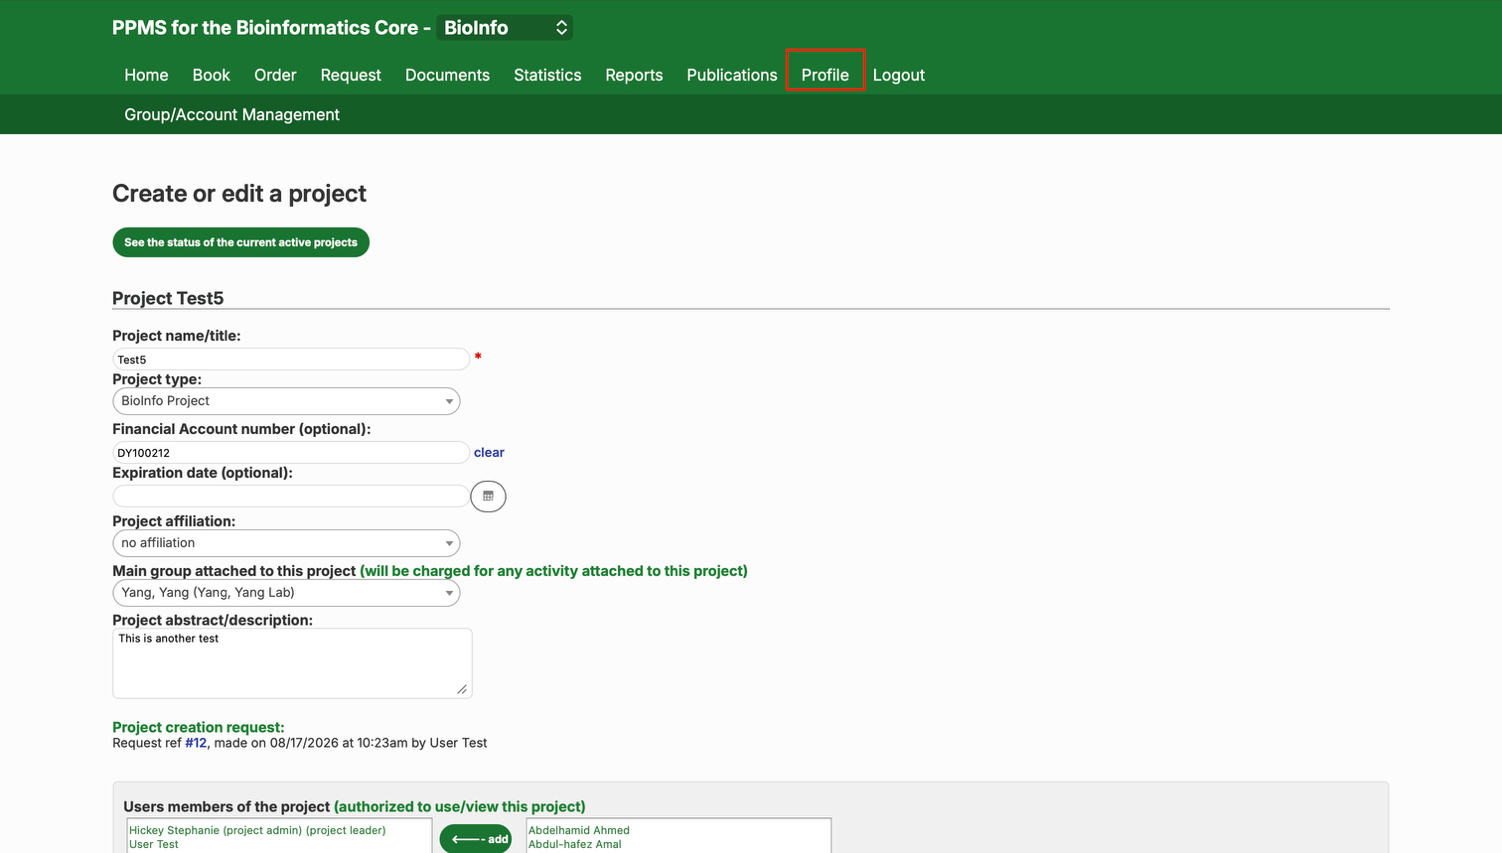Open request reference #12 link

point(196,743)
